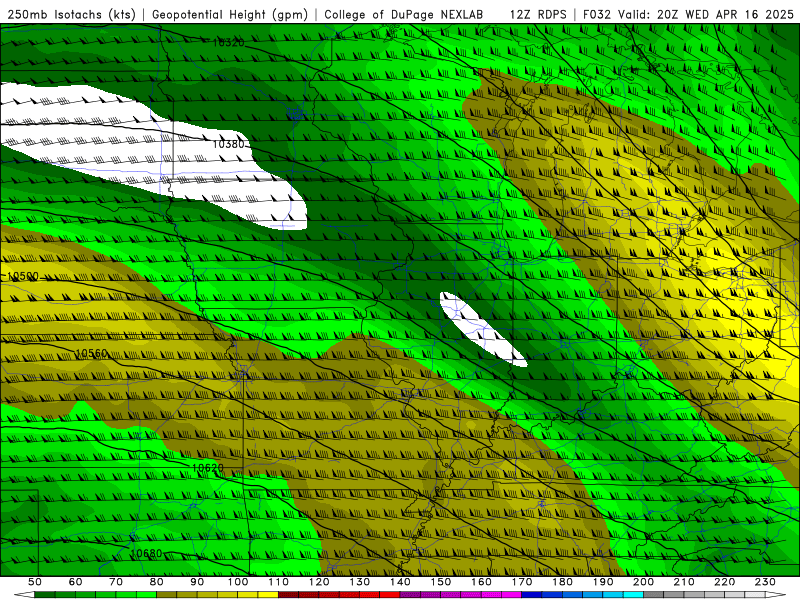
Task: Click the 10320 height contour label
Action: (229, 43)
